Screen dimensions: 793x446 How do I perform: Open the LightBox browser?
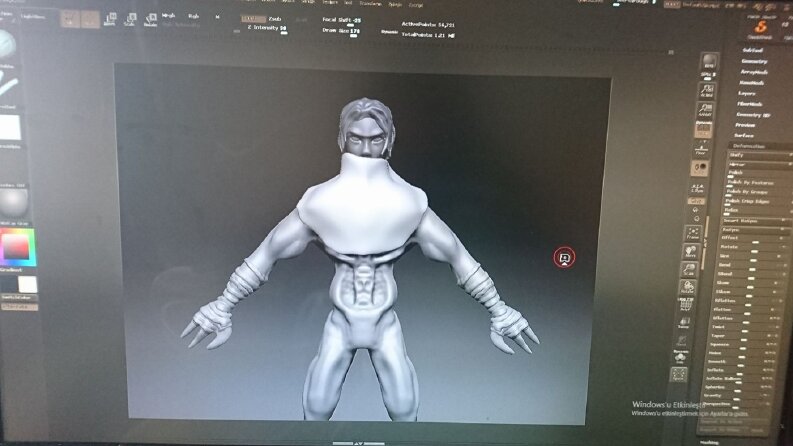tap(32, 16)
